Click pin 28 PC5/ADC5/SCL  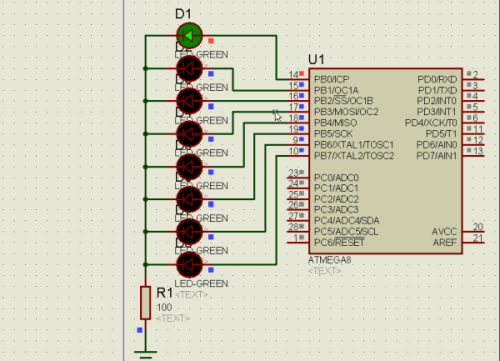(298, 232)
